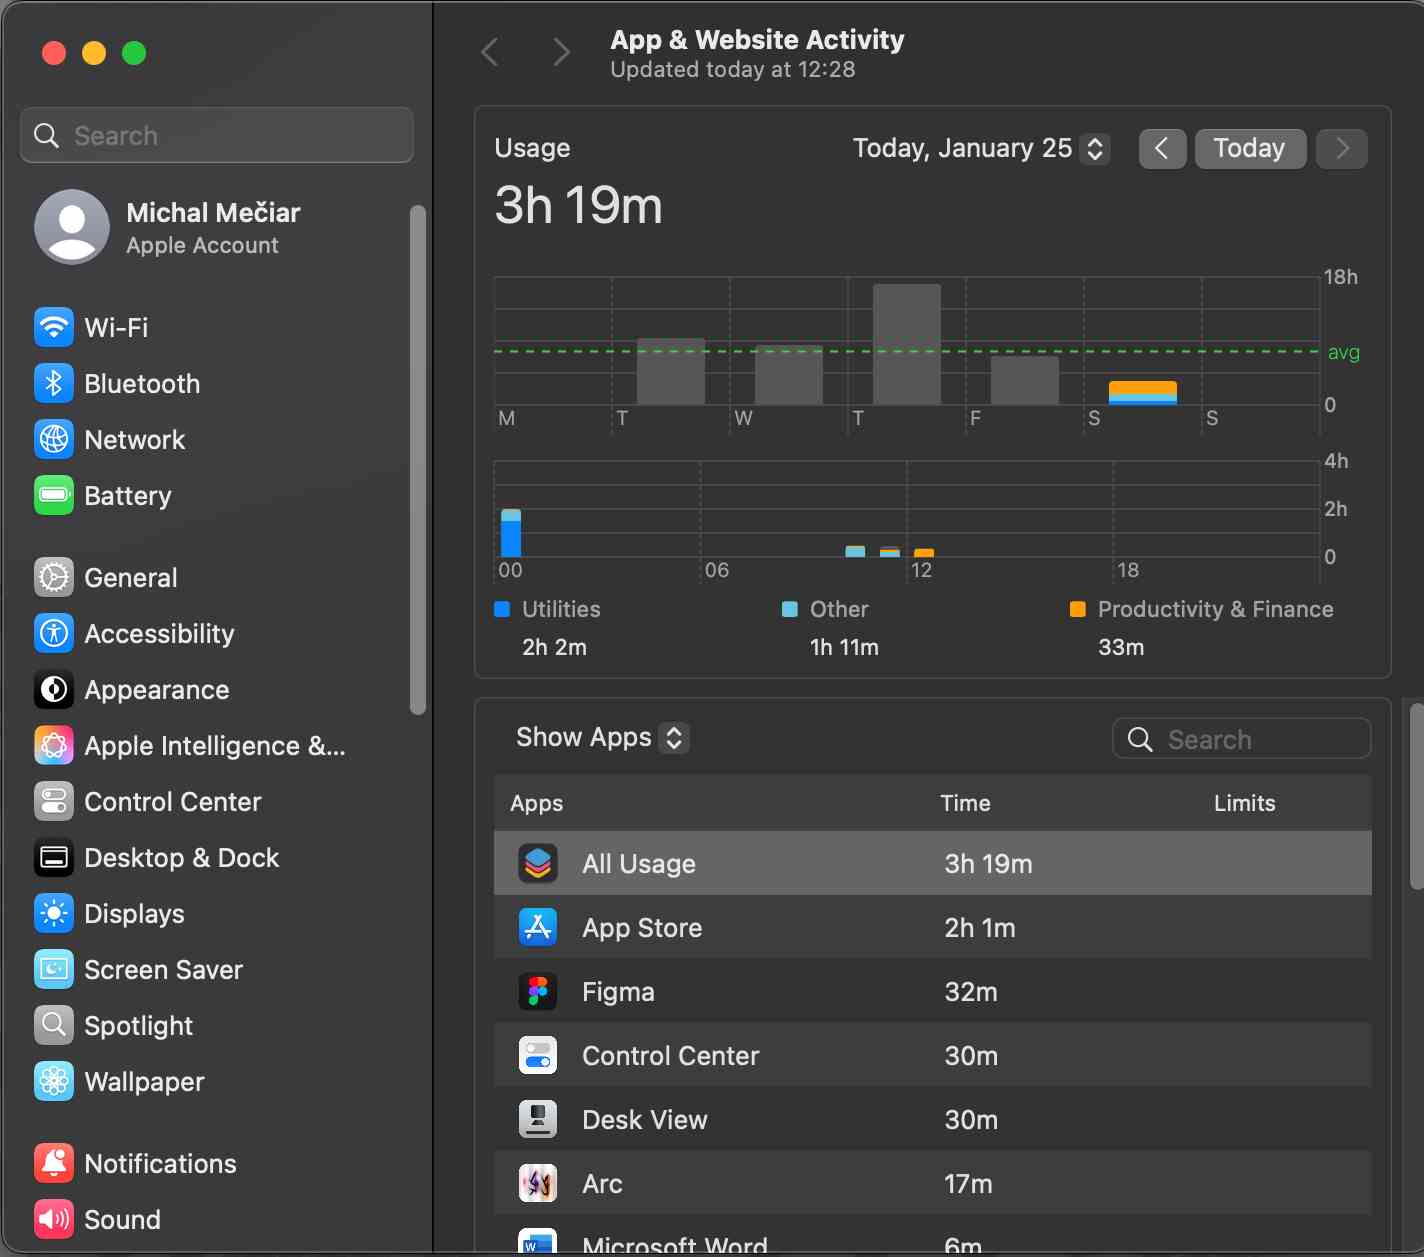1424x1257 pixels.
Task: Open Bluetooth label in sidebar
Action: click(142, 384)
